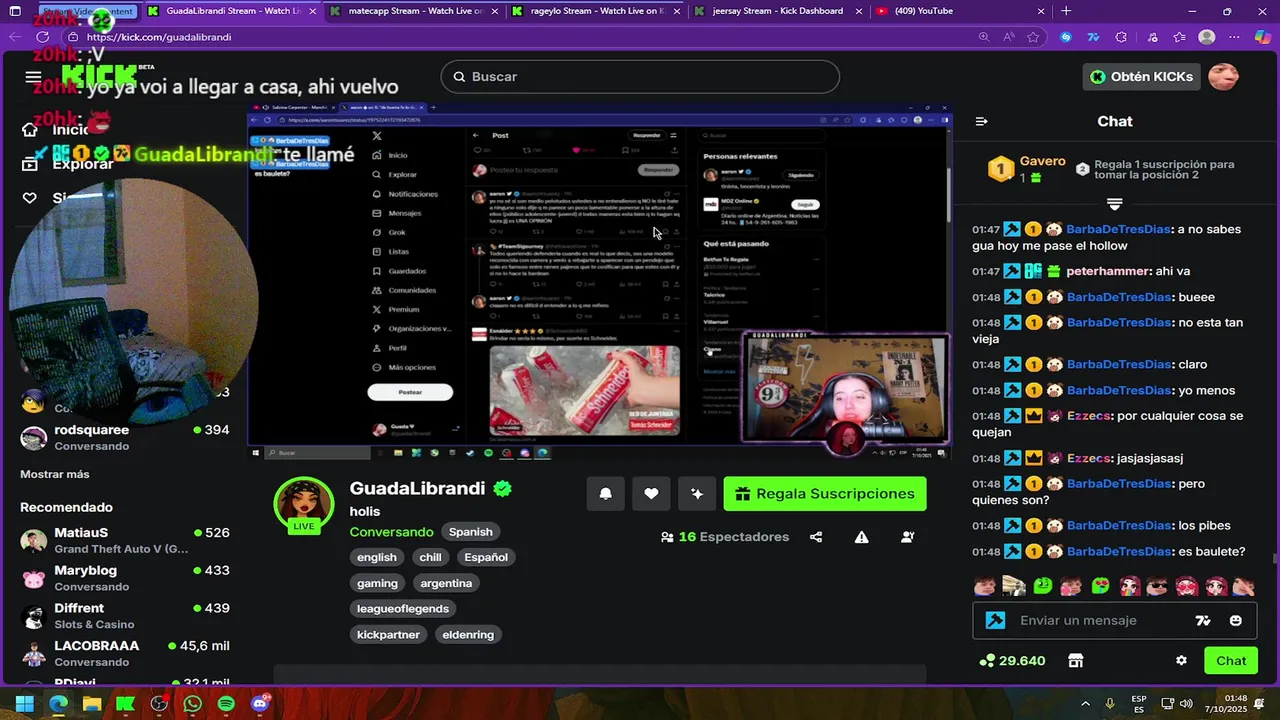Click the green Chat send button
The width and height of the screenshot is (1280, 720).
click(x=1231, y=661)
